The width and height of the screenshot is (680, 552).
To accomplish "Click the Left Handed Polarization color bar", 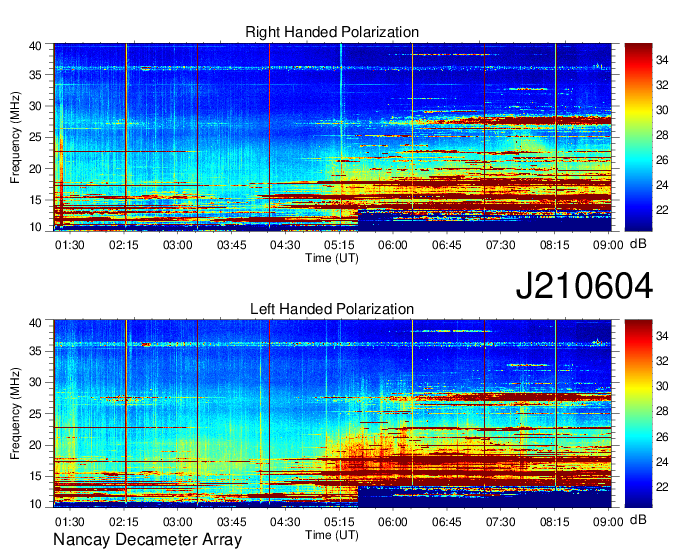I will (x=638, y=414).
